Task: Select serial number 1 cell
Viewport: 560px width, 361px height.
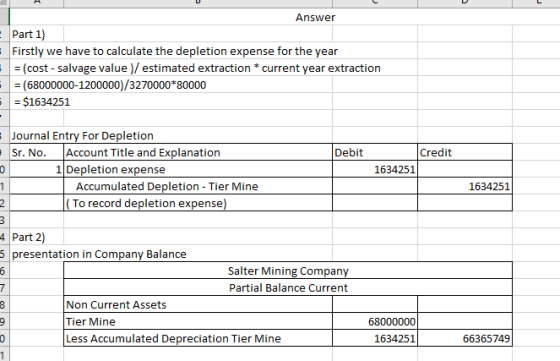Action: click(x=36, y=169)
